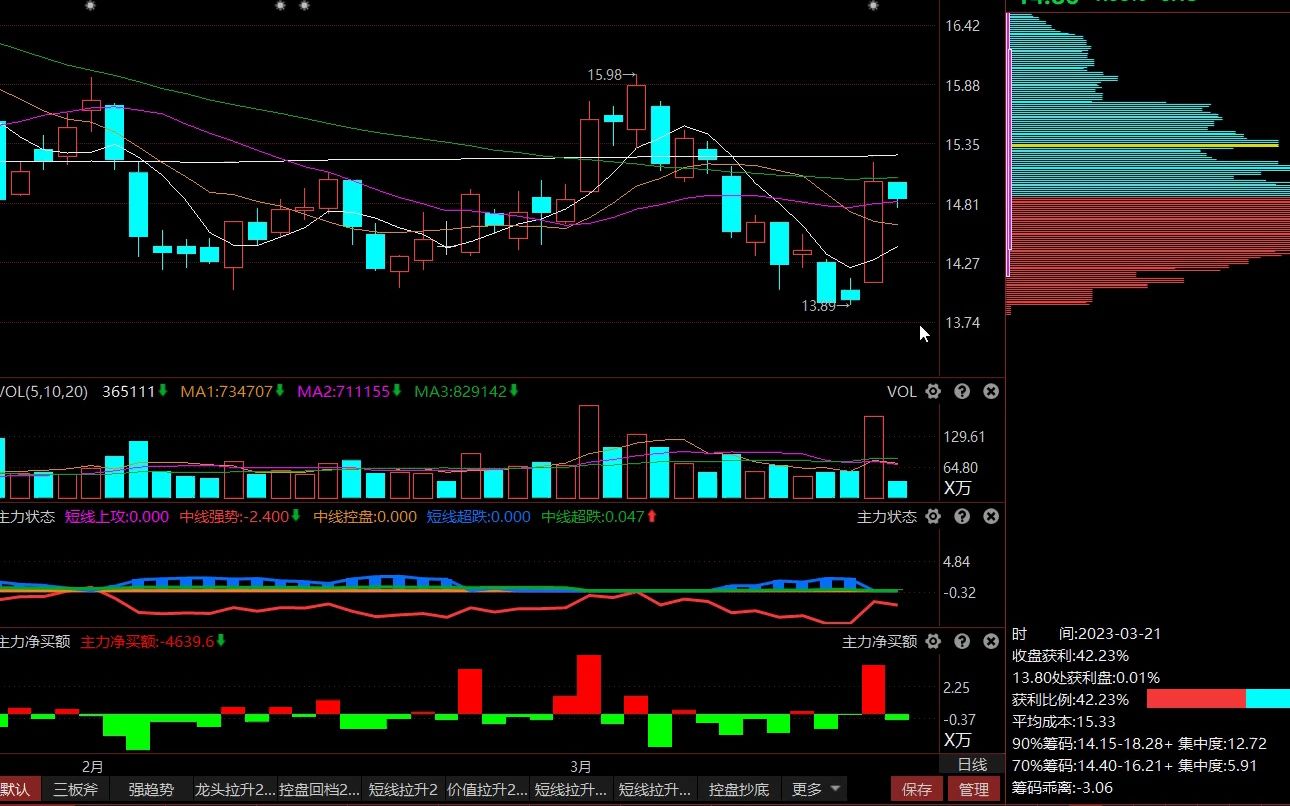
Task: Switch to the 强趋势 template tab
Action: pyautogui.click(x=151, y=789)
